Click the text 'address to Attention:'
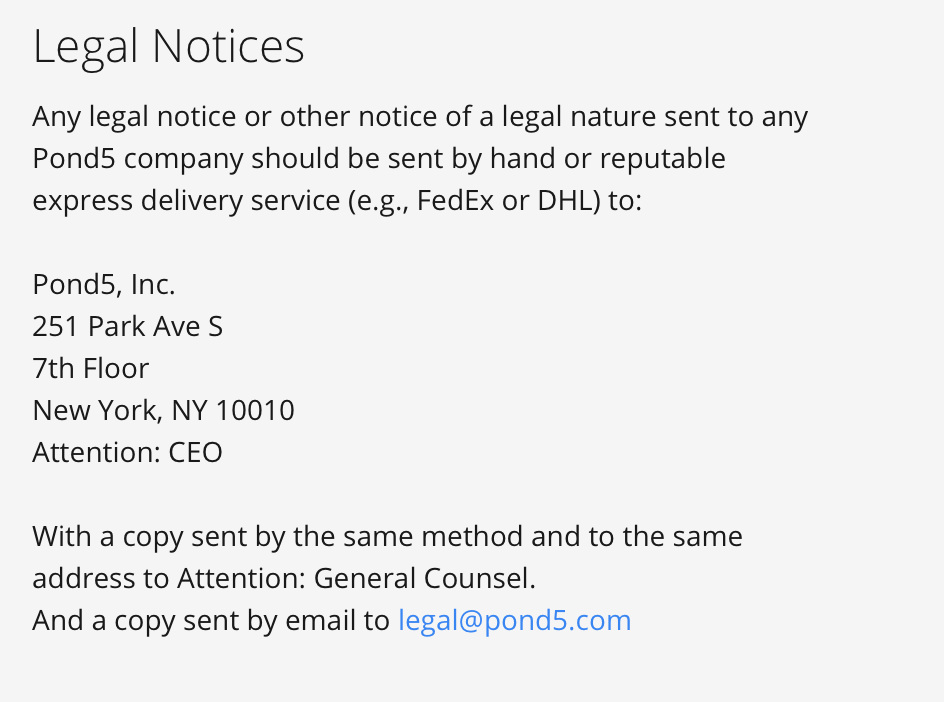 (169, 579)
